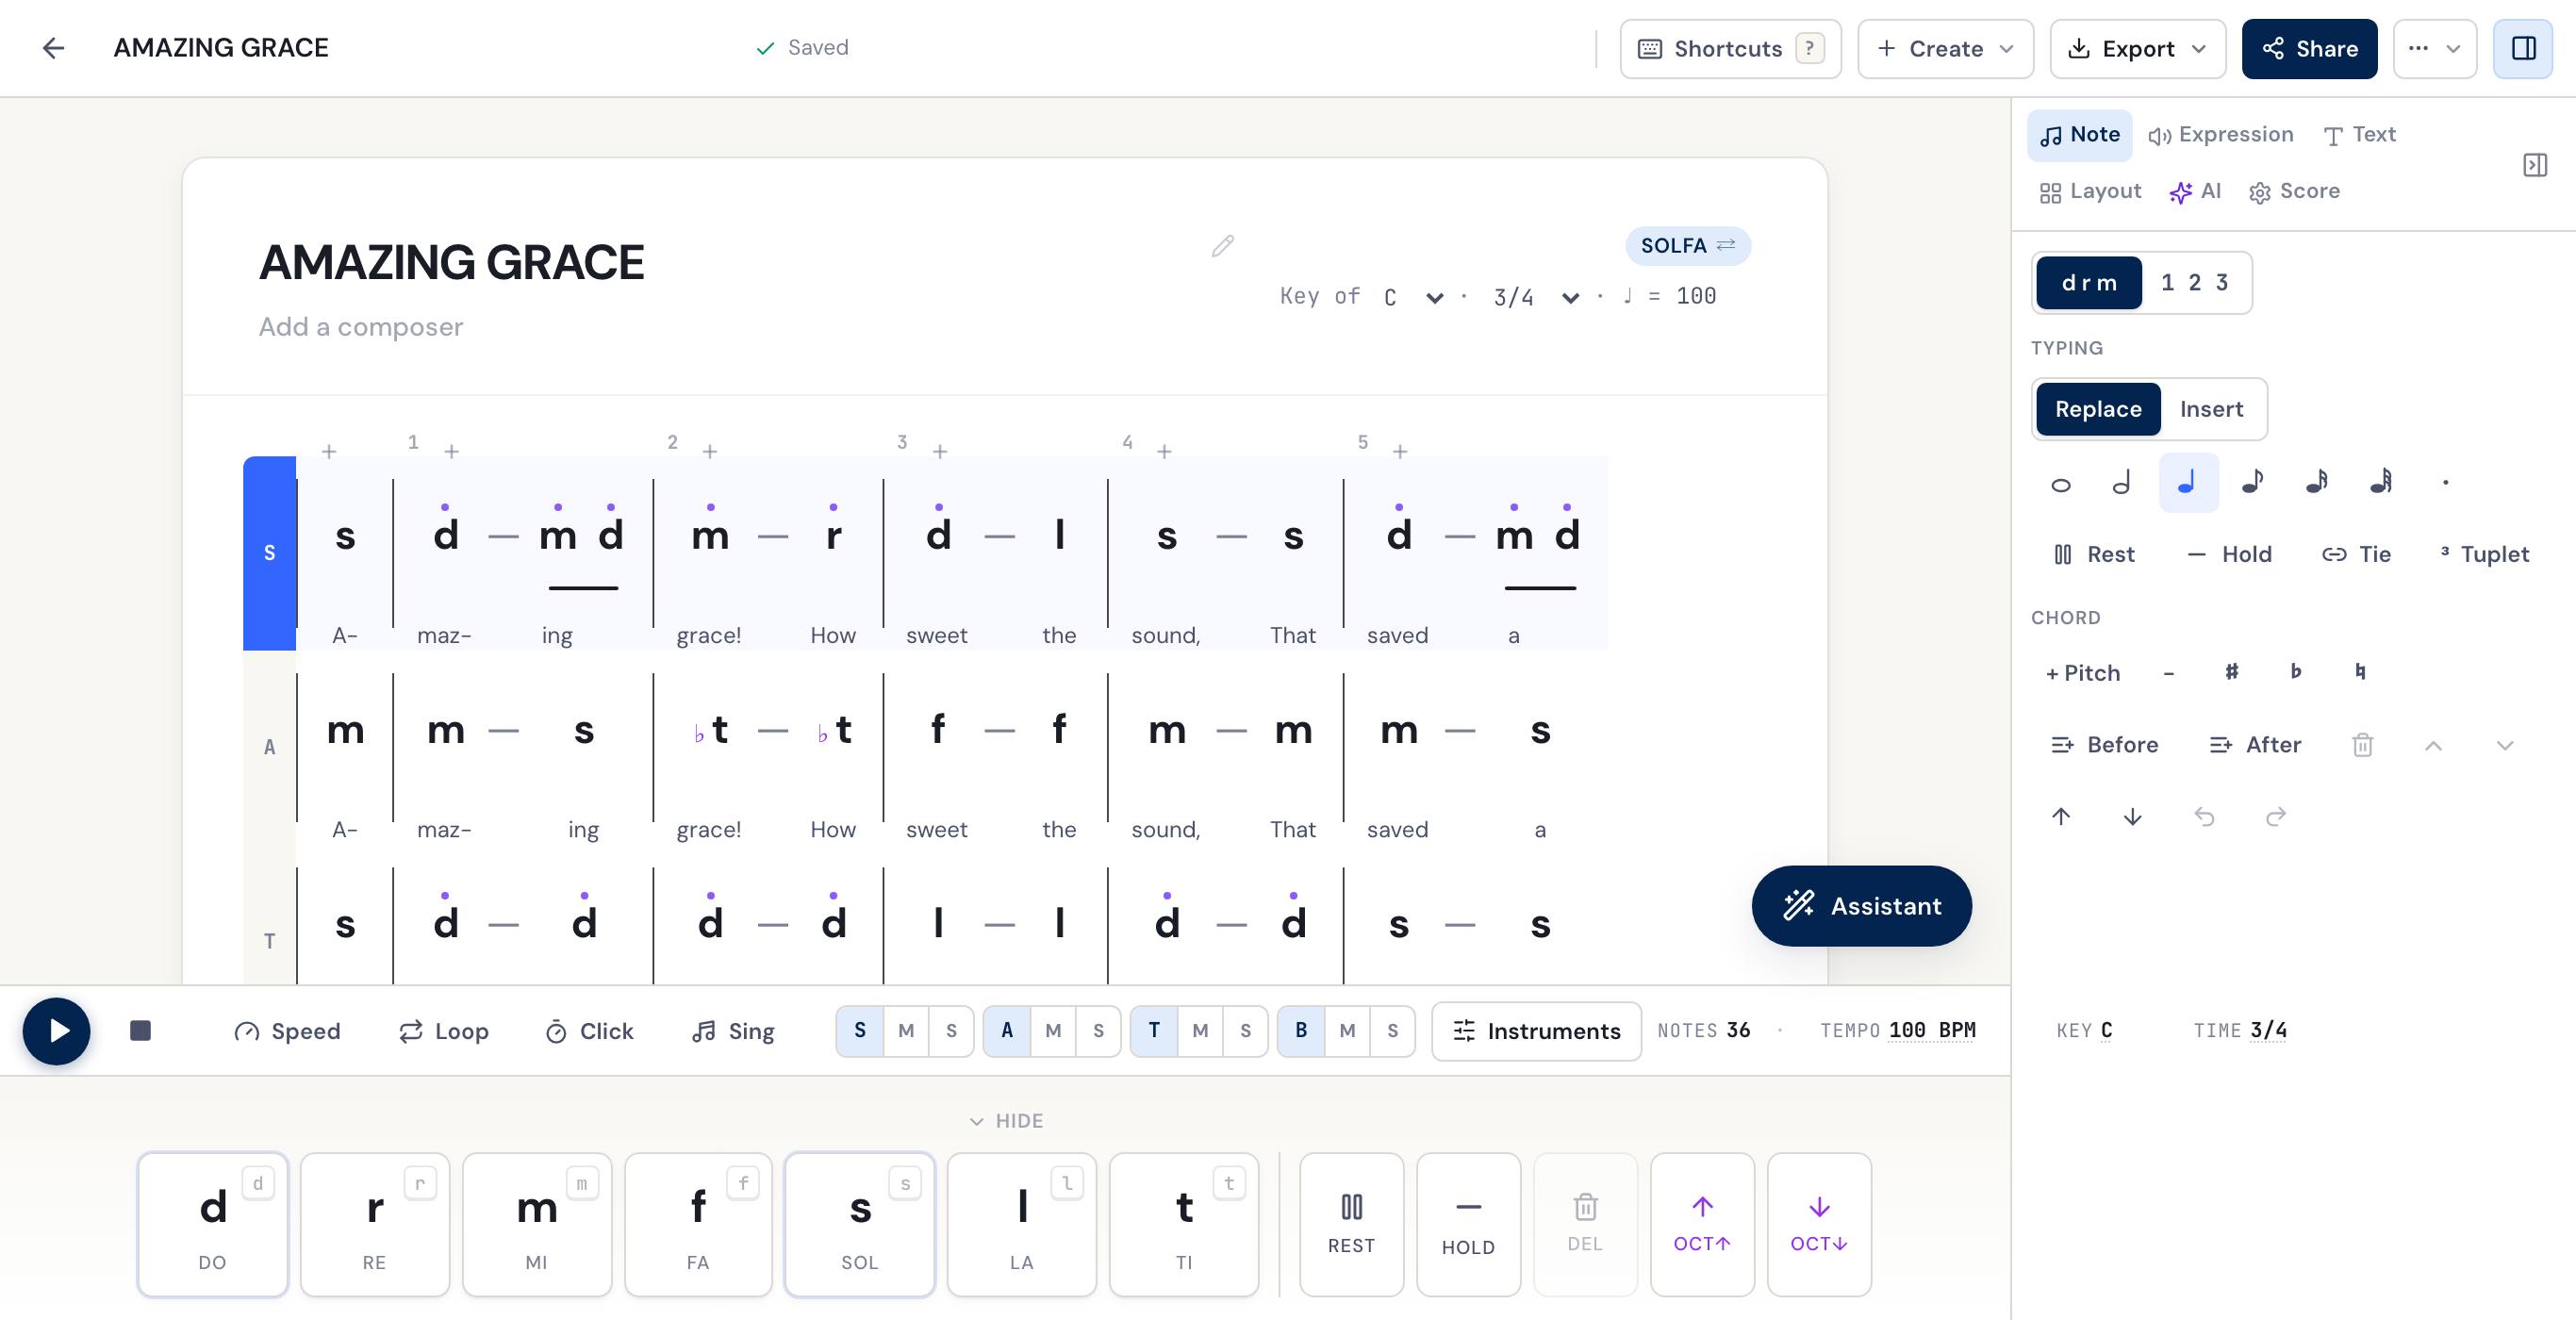Screen dimensions: 2576x1320
Task: Start playback with the play button
Action: click(x=57, y=1031)
